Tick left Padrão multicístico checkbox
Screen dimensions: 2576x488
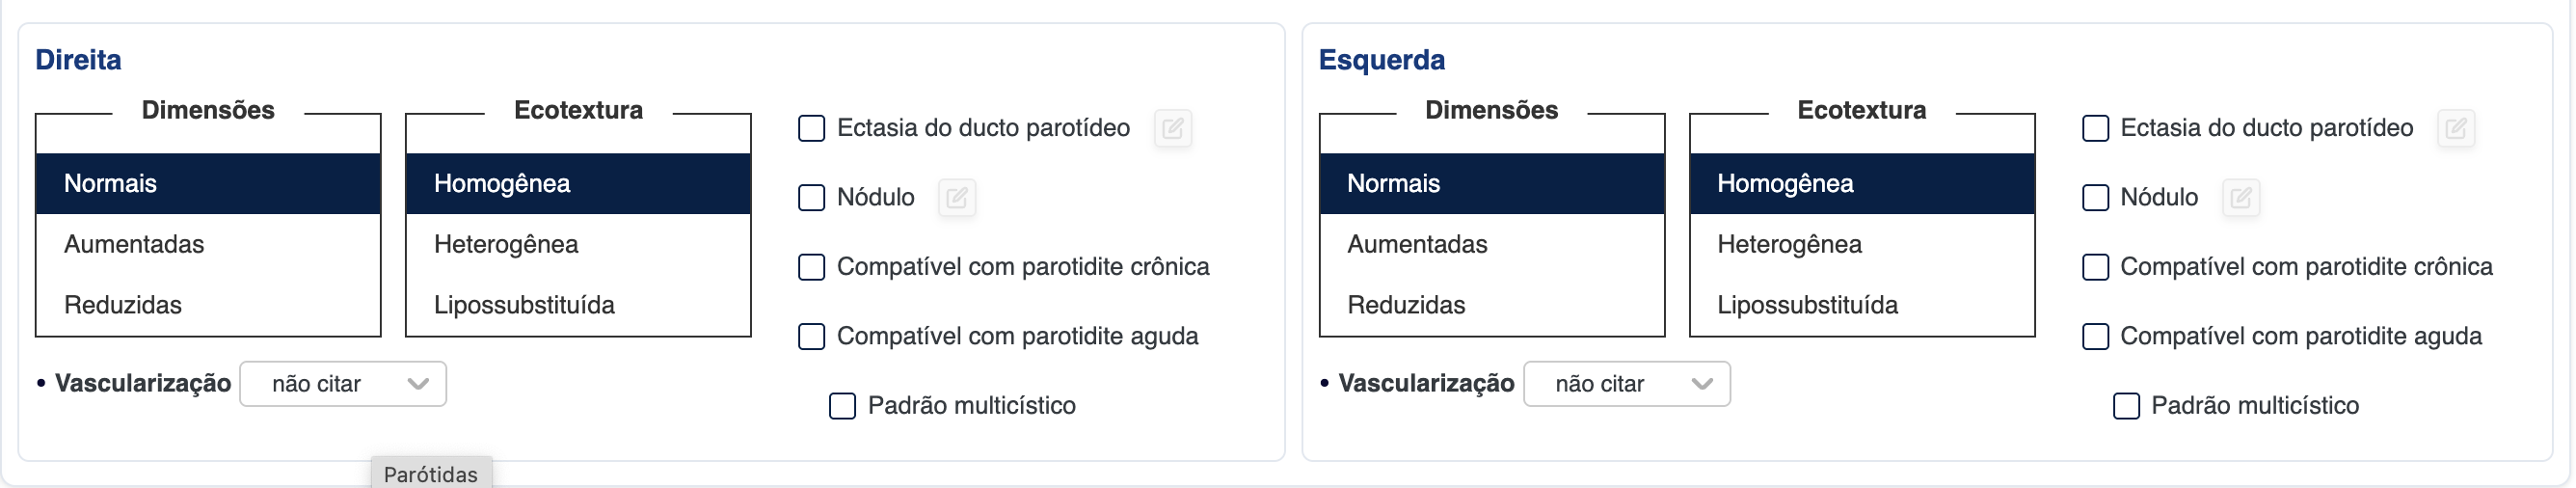[2126, 407]
